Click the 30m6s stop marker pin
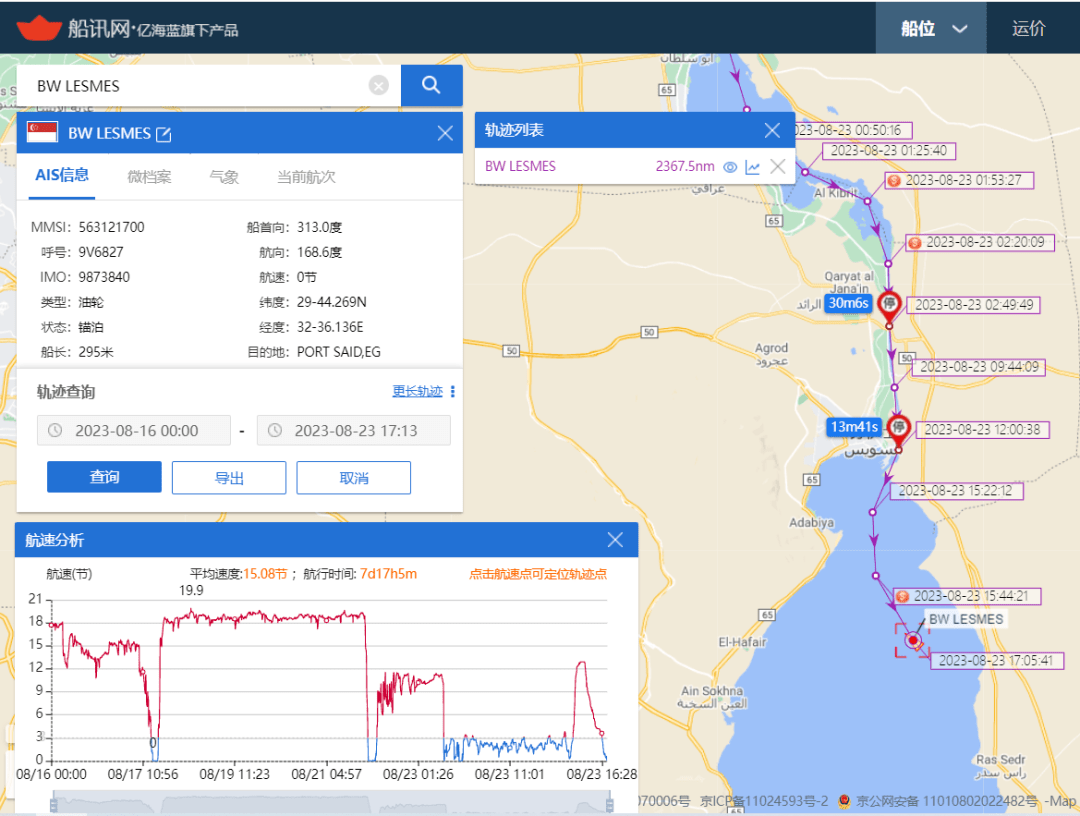This screenshot has width=1080, height=816. [x=889, y=304]
